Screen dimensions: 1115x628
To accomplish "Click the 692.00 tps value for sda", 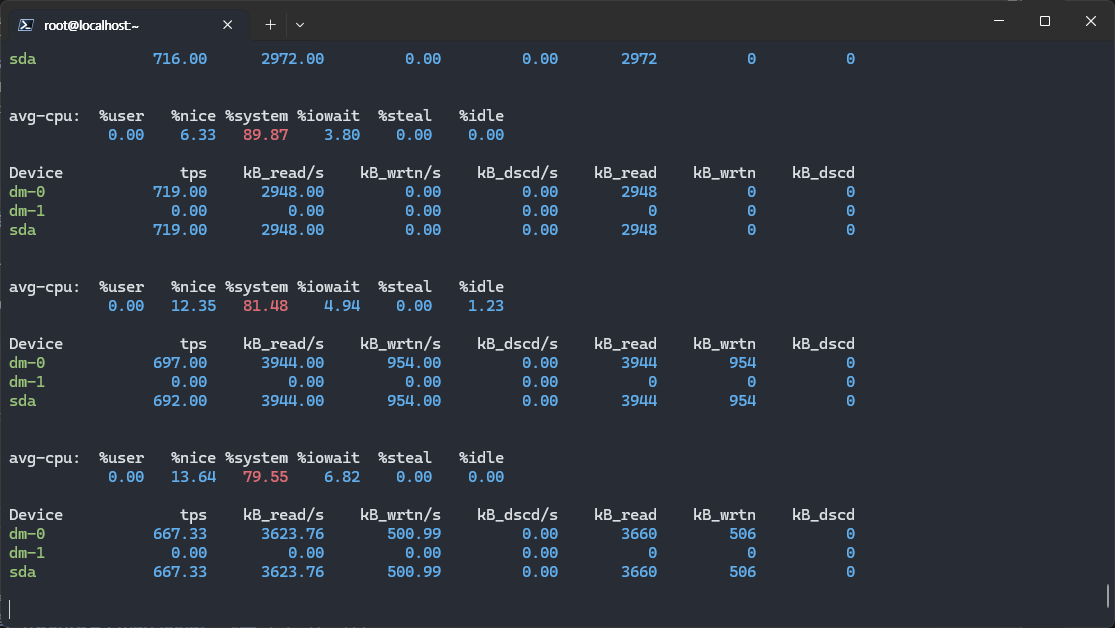I will click(x=180, y=401).
